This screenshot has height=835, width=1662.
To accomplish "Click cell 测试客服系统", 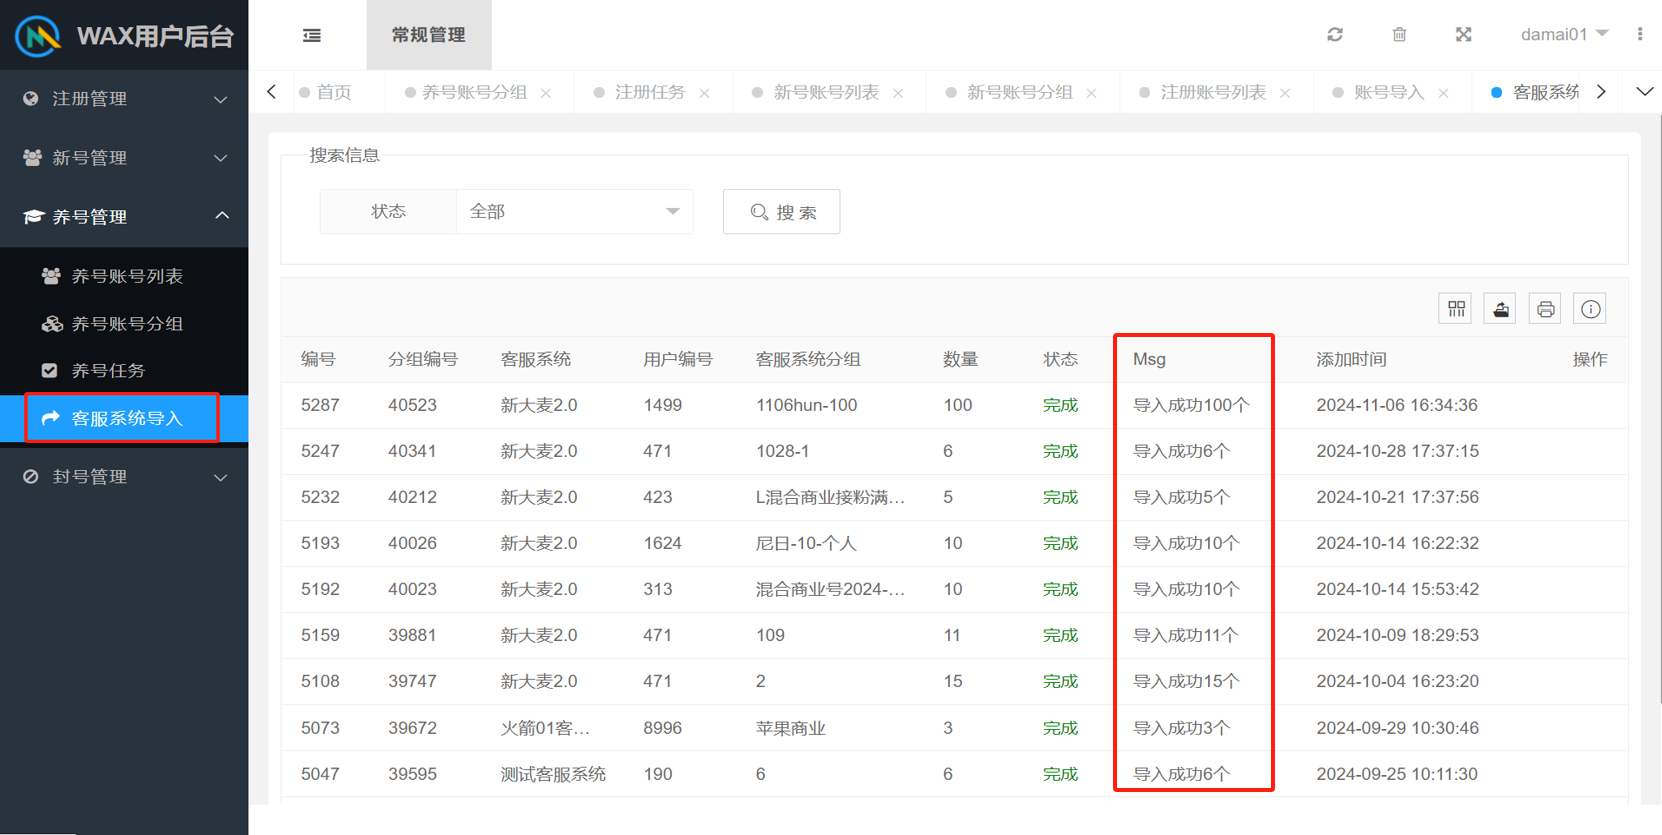I will (553, 774).
